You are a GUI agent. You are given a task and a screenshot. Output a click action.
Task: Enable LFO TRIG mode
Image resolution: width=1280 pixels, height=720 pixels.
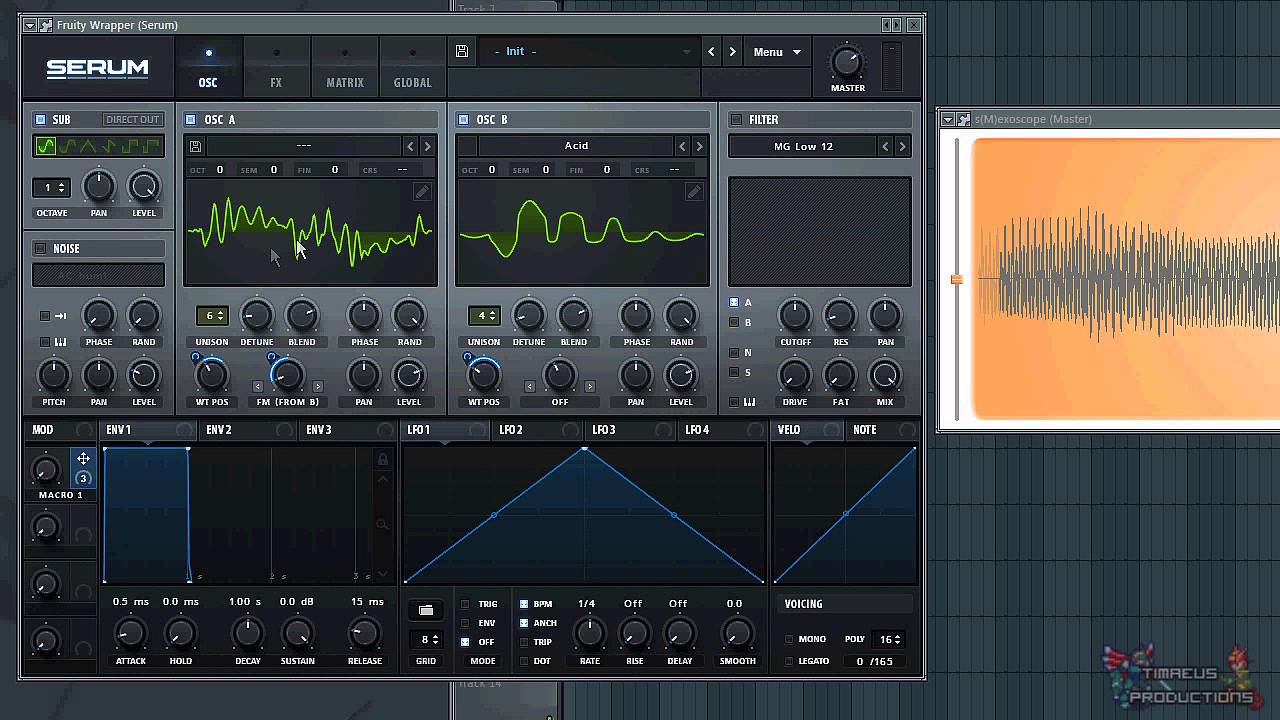click(465, 604)
